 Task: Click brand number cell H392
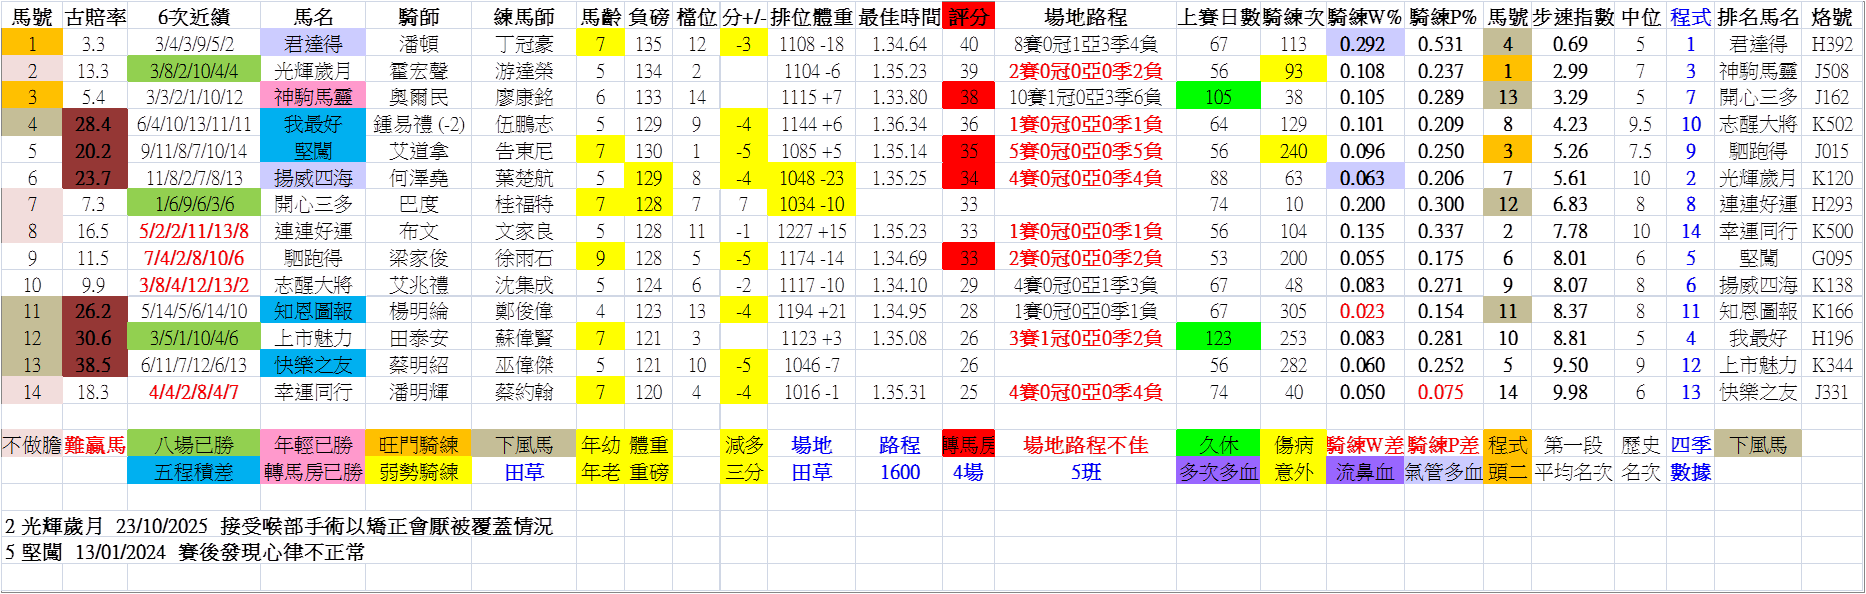pyautogui.click(x=1832, y=44)
